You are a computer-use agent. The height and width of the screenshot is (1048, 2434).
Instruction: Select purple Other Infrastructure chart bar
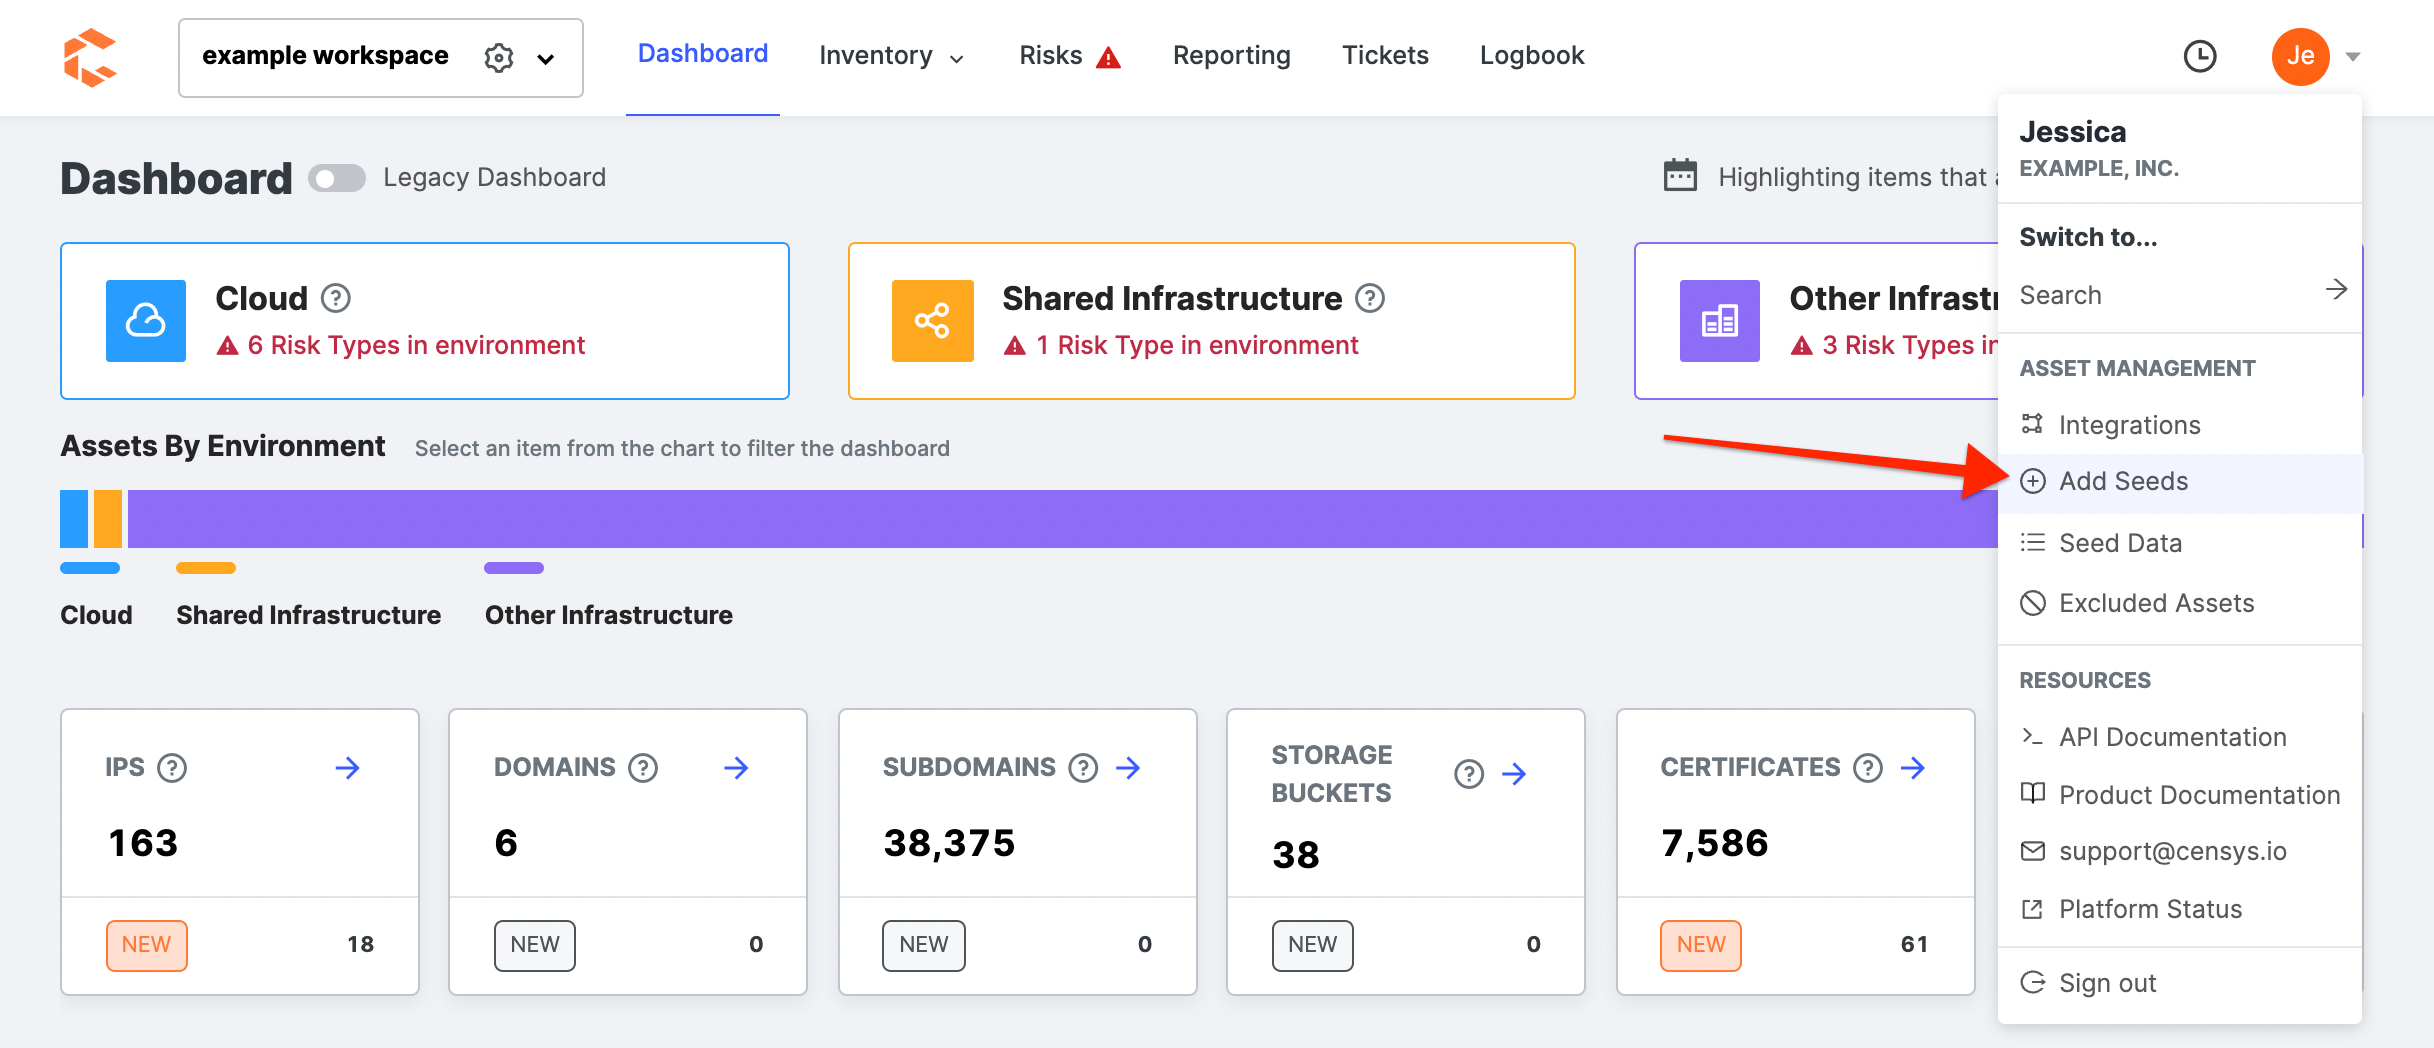click(x=1063, y=518)
